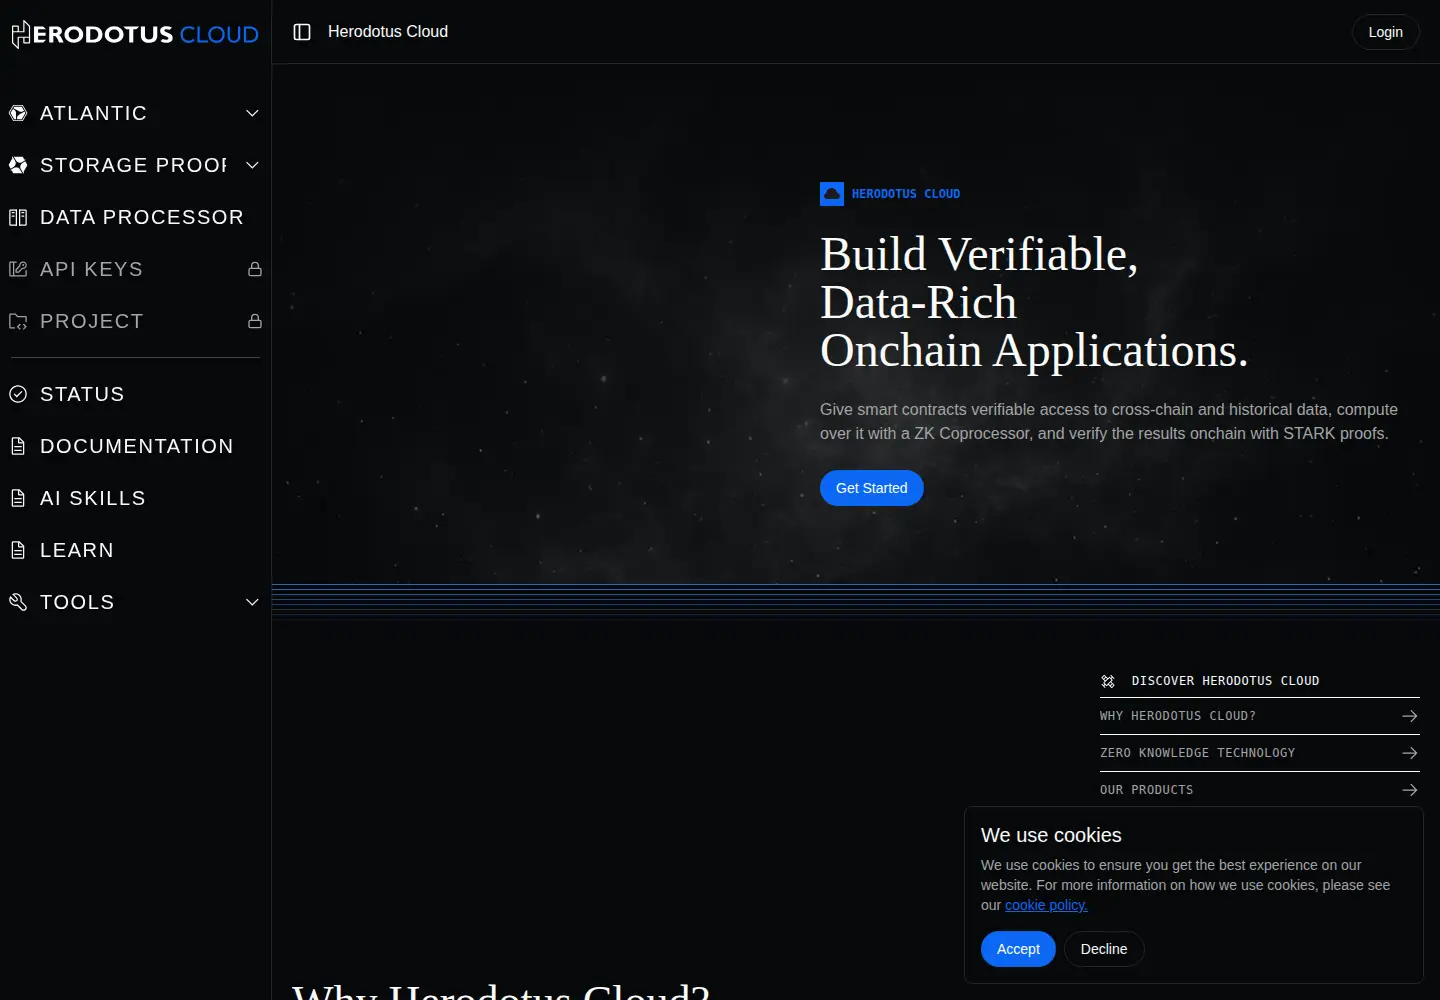This screenshot has width=1440, height=1000.
Task: Click the 'We use cookies' heading
Action: click(x=1051, y=835)
